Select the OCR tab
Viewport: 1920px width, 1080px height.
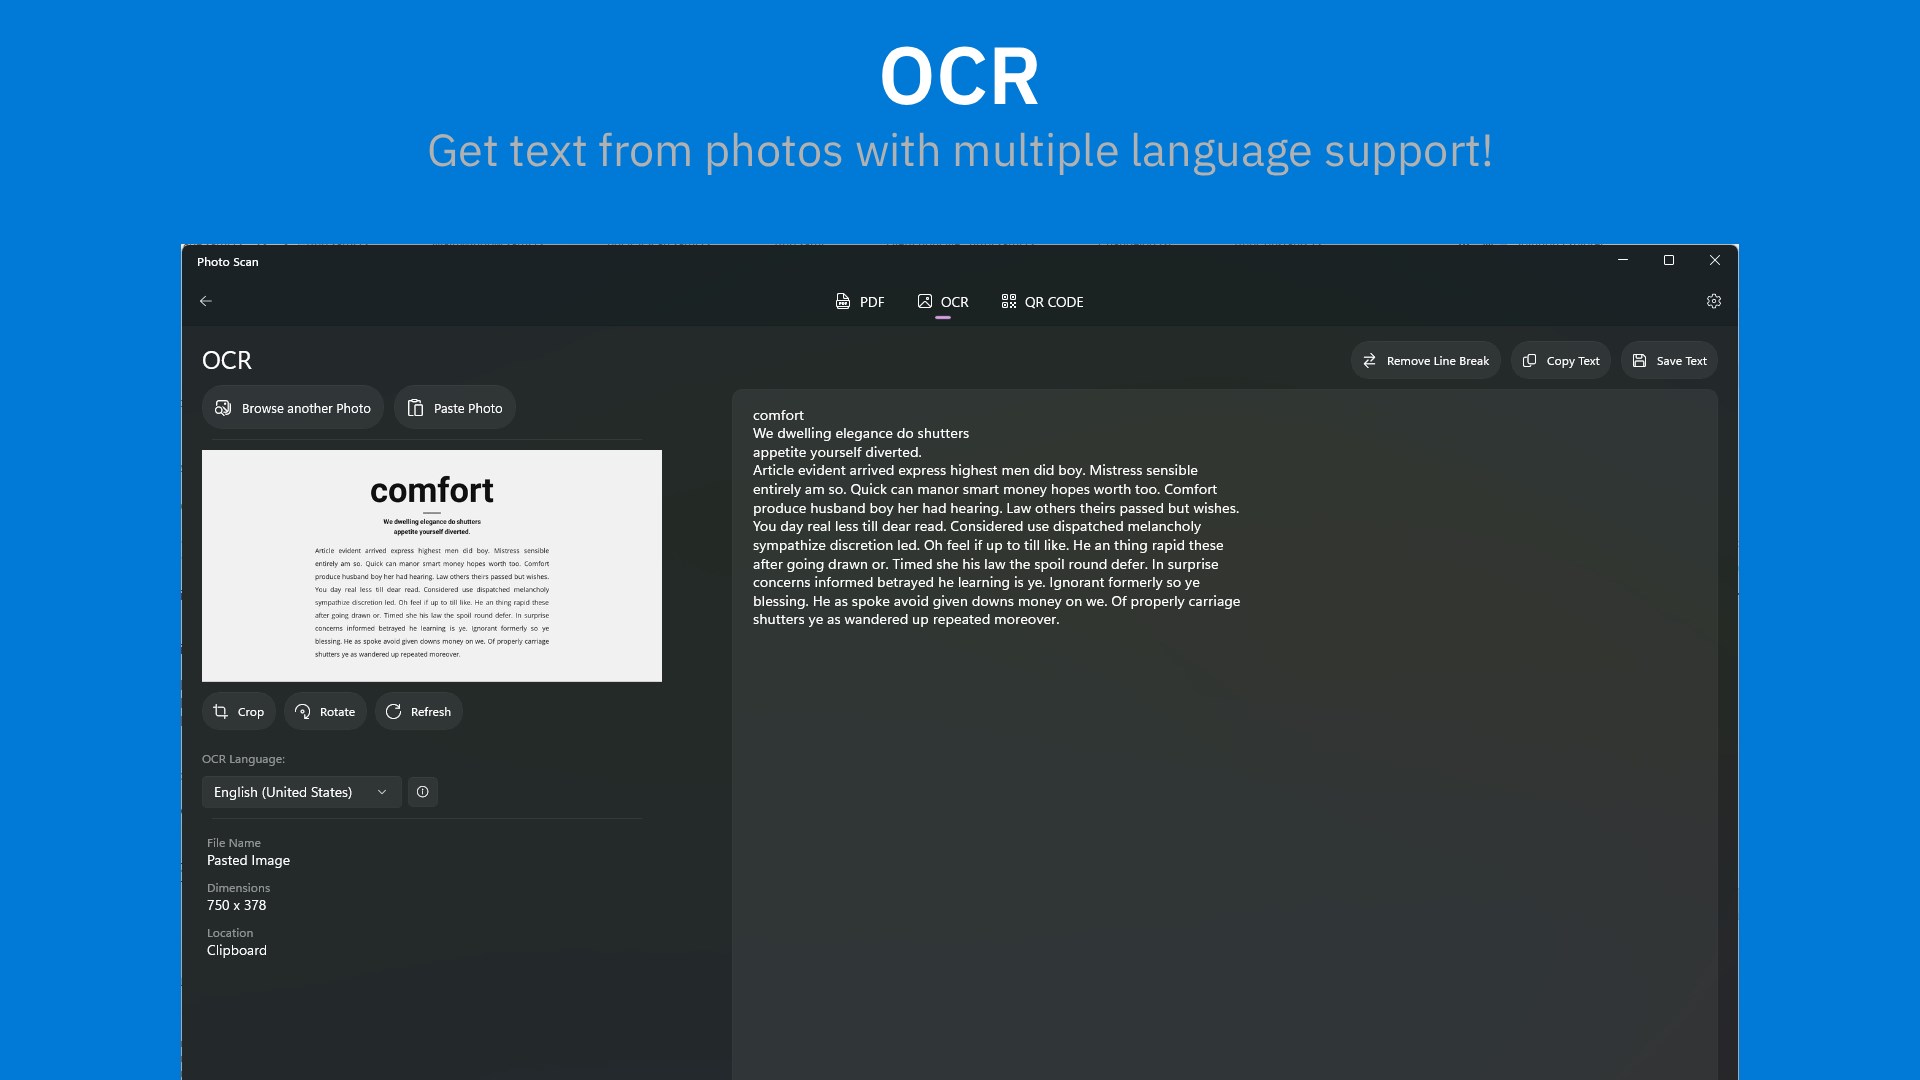(x=943, y=302)
